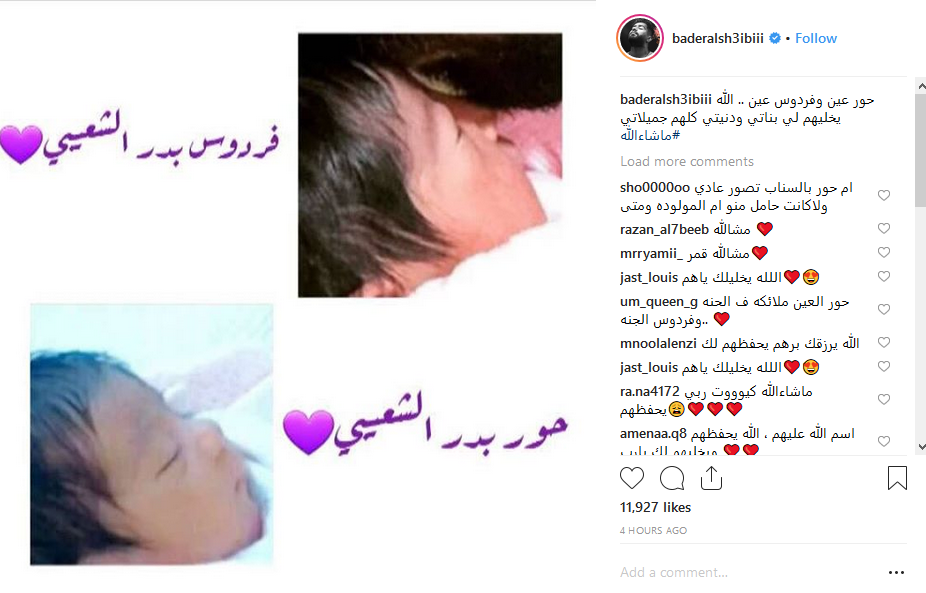Click the Add a comment field
Viewport: 926px width, 593px height.
(750, 572)
